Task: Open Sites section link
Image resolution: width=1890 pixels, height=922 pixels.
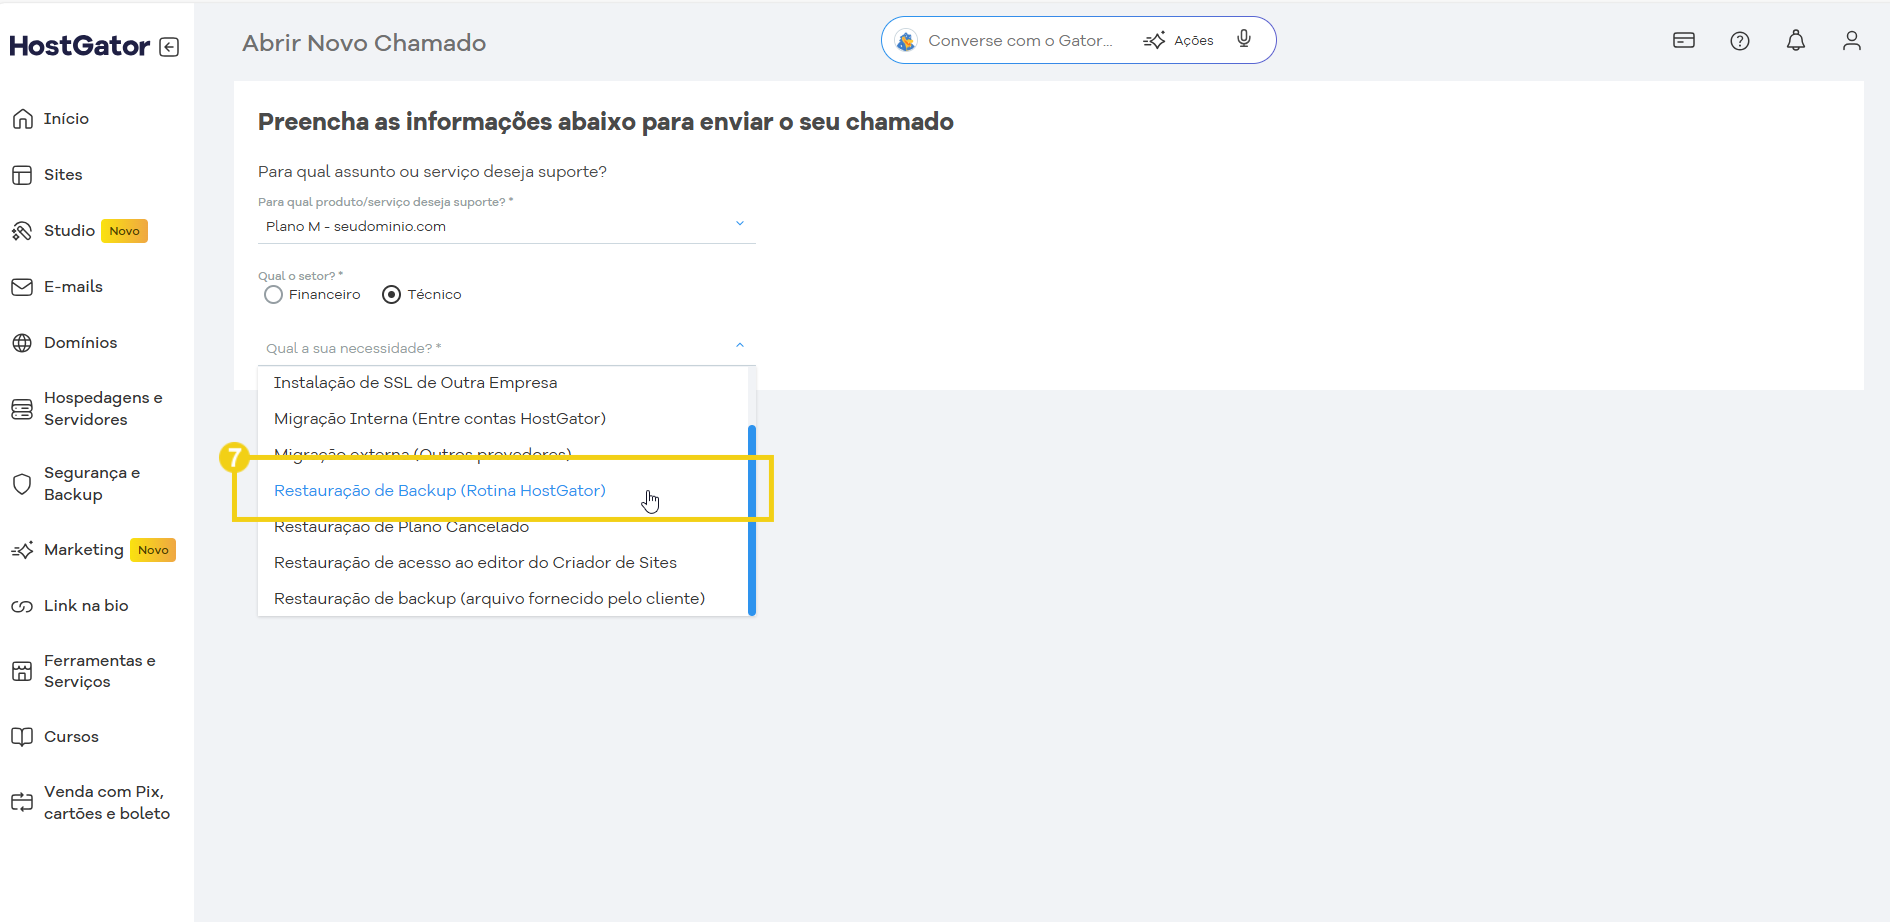Action: 63,175
